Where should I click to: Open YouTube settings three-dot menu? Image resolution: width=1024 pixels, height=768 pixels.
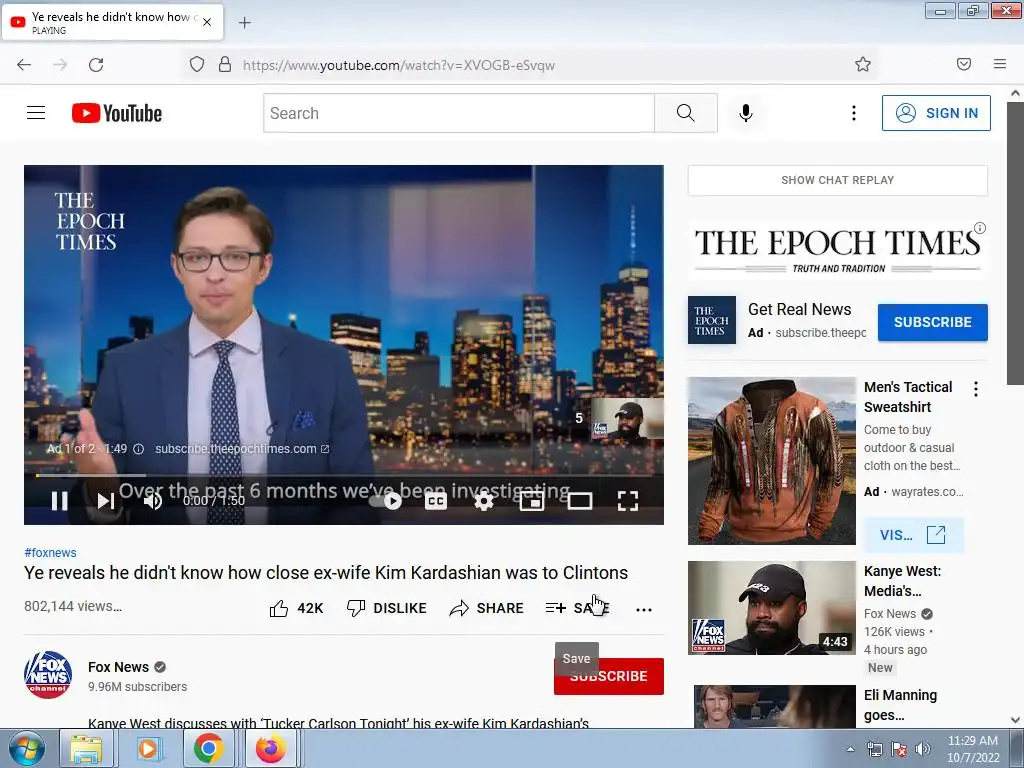pos(854,113)
